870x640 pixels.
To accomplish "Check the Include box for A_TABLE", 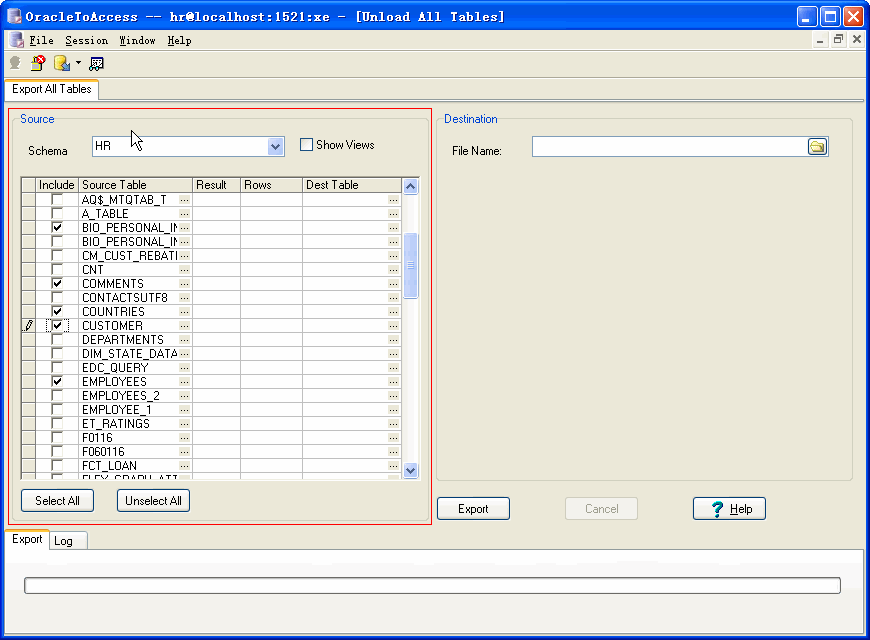I will point(57,213).
